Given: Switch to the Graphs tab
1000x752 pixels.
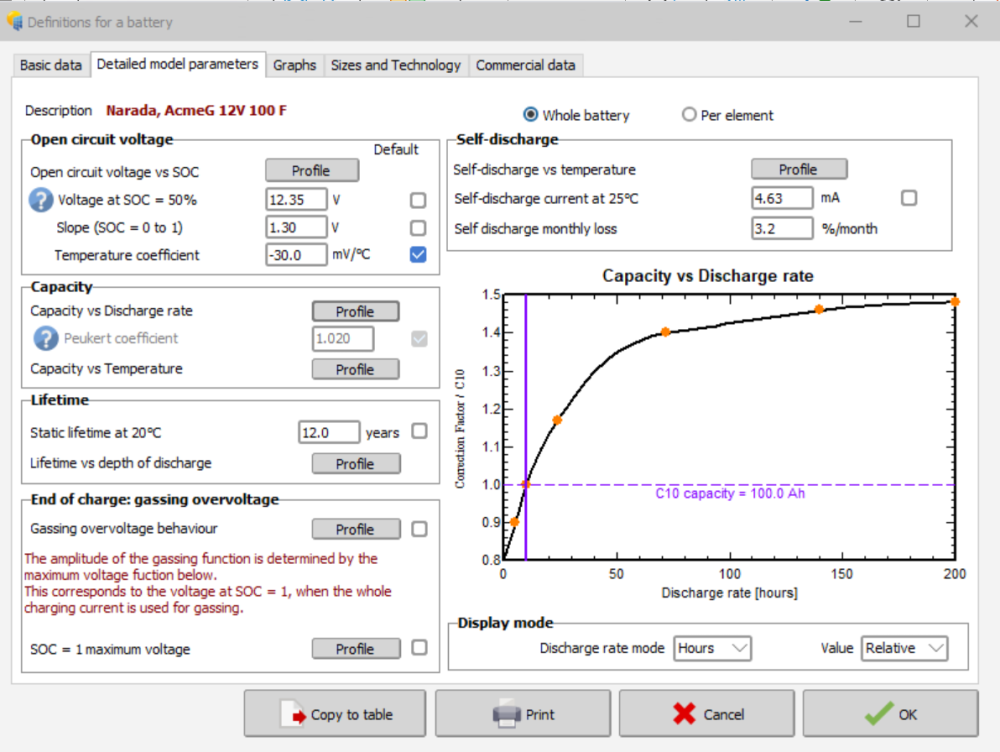Looking at the screenshot, I should coord(294,65).
